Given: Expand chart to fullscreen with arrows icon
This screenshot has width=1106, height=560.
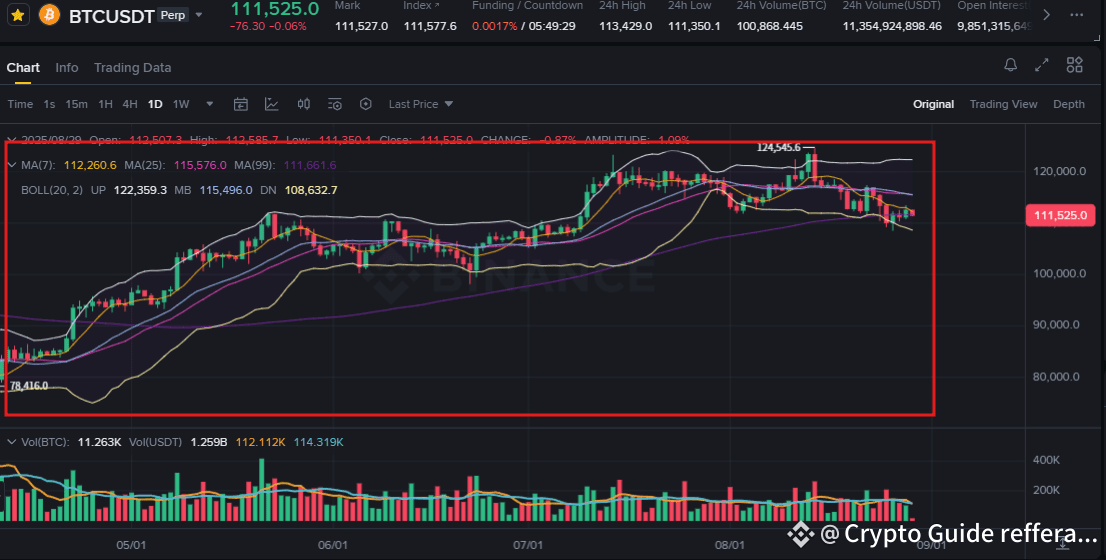Looking at the screenshot, I should coord(1042,66).
